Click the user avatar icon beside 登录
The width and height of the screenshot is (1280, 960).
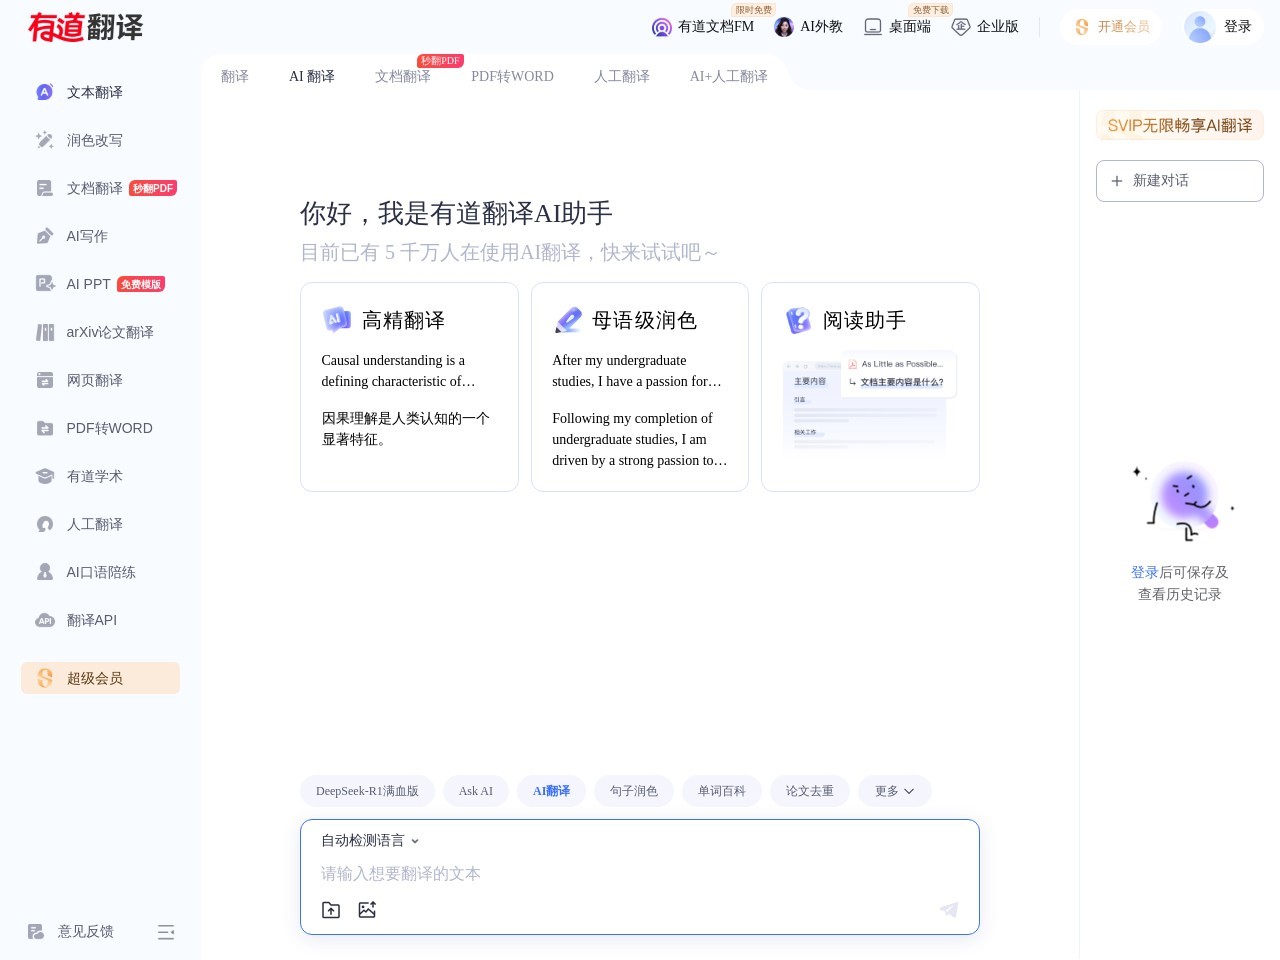click(1199, 27)
